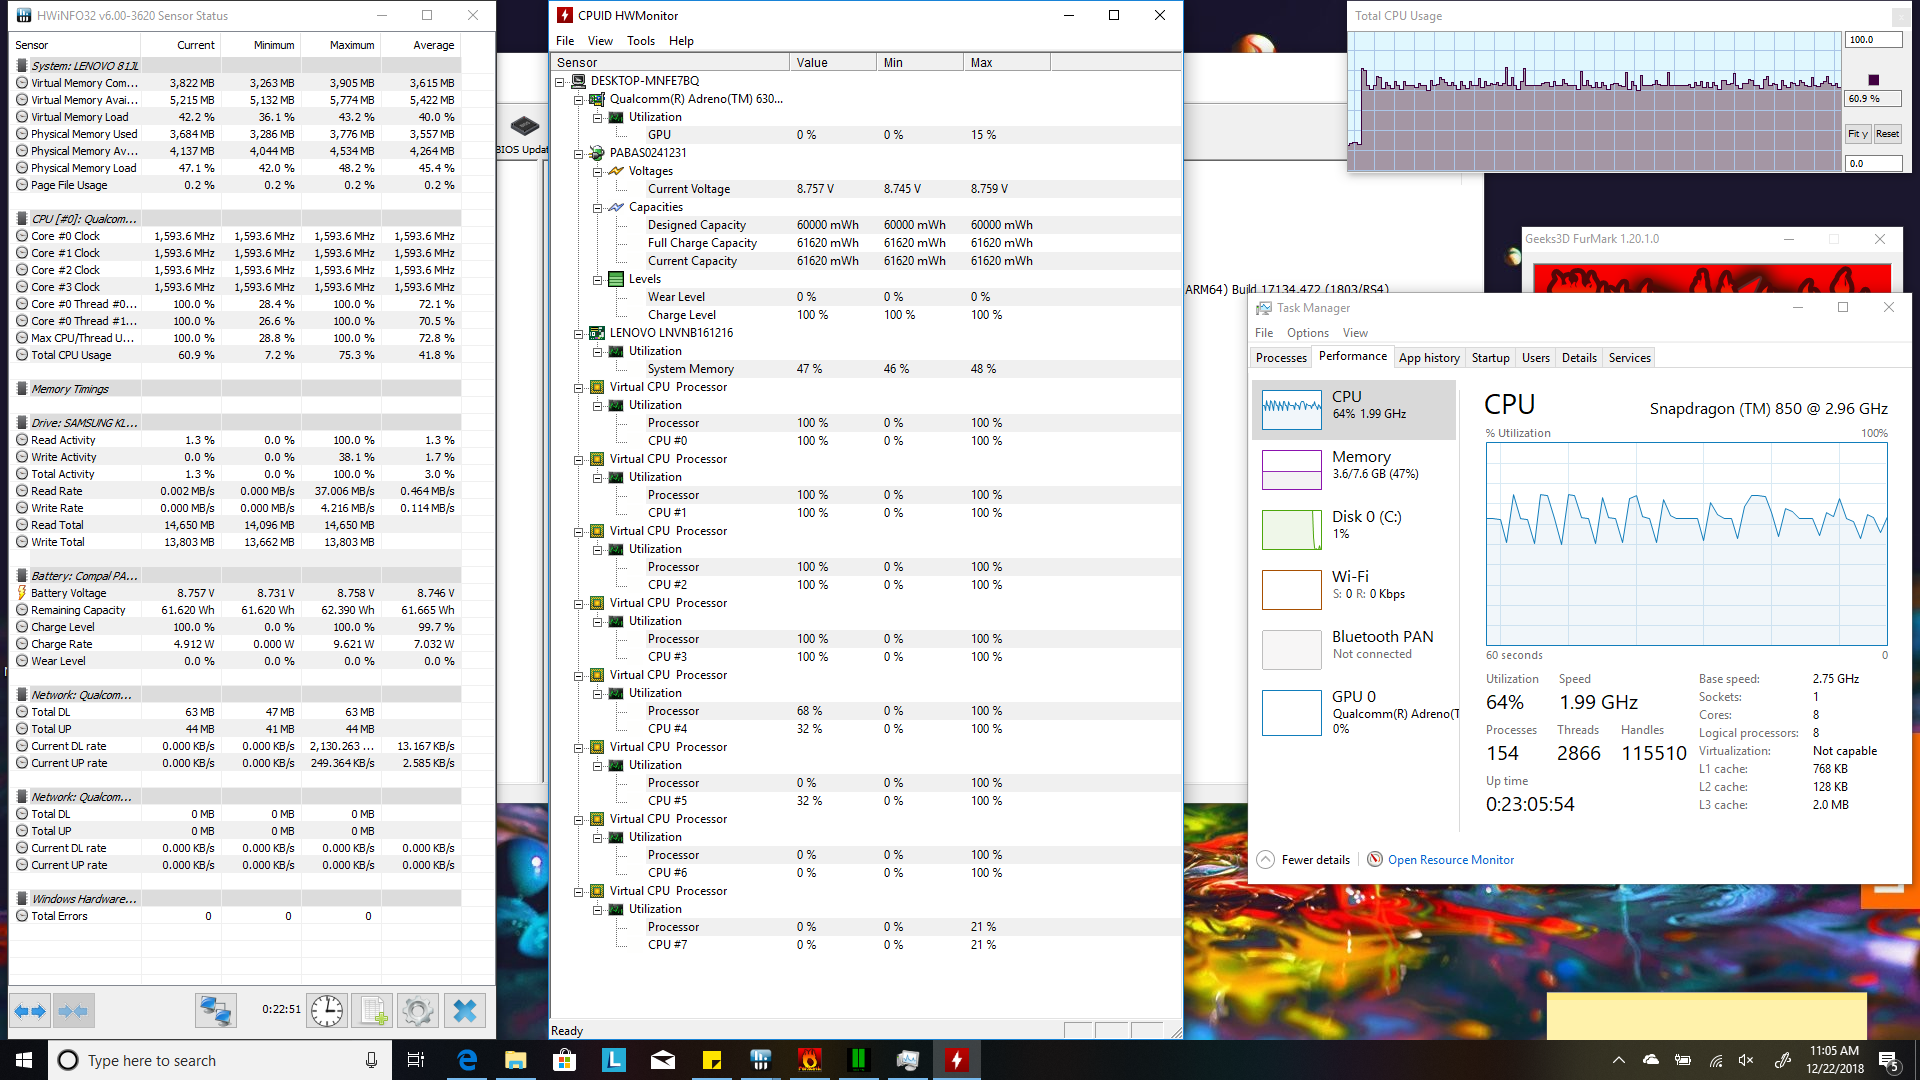This screenshot has width=1920, height=1080.
Task: Open FurMark from the taskbar
Action: pos(809,1060)
